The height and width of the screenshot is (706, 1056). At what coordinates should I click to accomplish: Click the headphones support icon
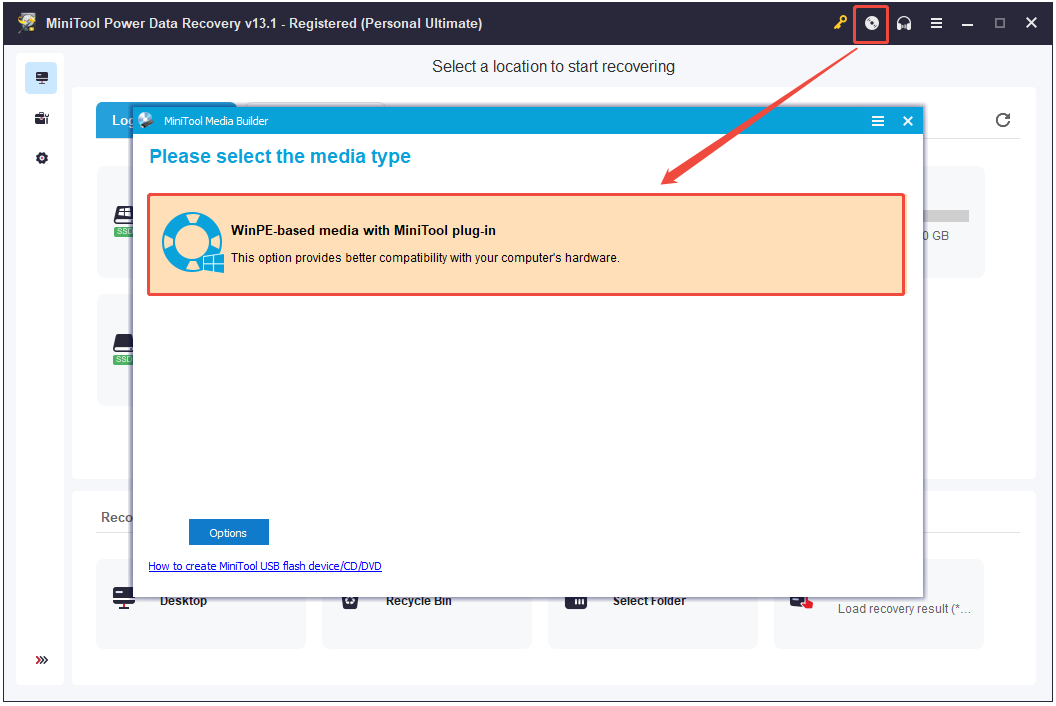(x=904, y=24)
